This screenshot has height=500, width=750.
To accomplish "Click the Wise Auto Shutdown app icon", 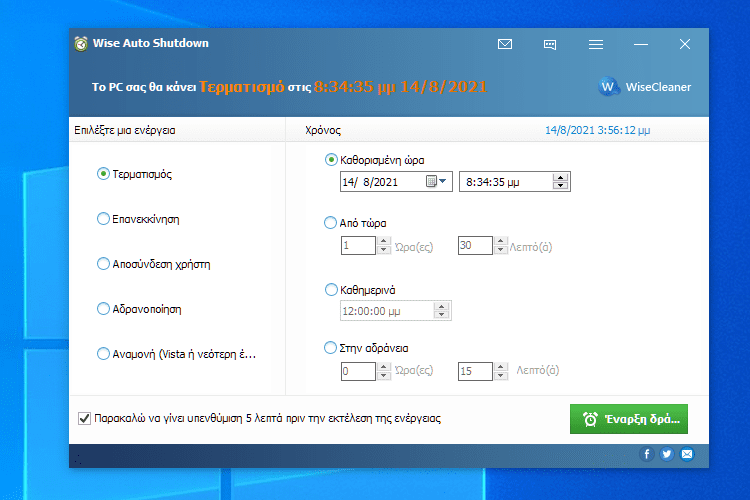I will (x=80, y=44).
